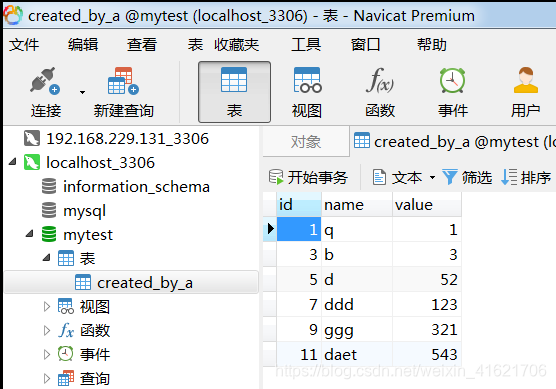Open the 文本 dropdown arrow

pos(432,177)
